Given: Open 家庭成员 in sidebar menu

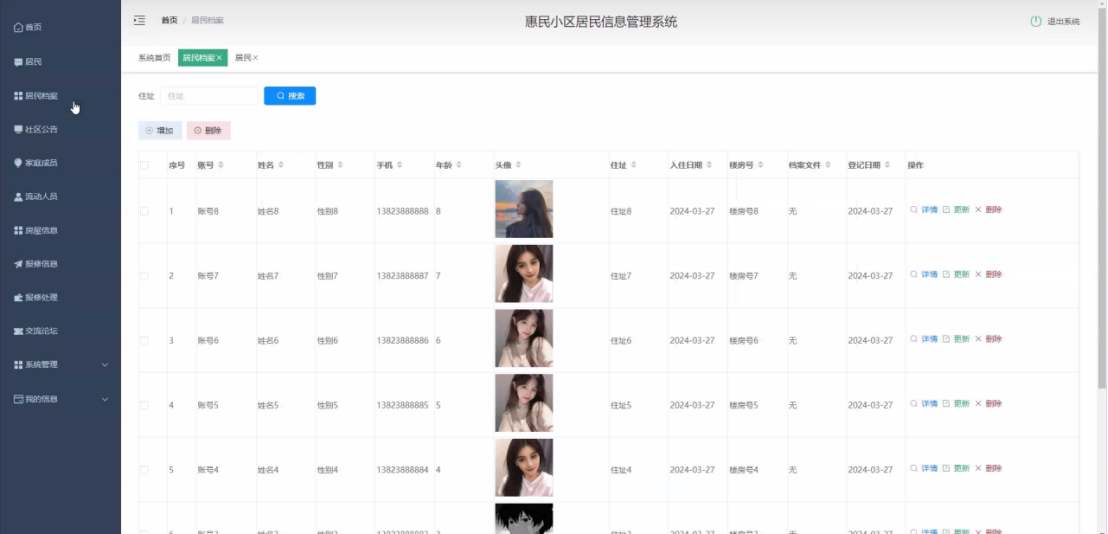Looking at the screenshot, I should (41, 162).
